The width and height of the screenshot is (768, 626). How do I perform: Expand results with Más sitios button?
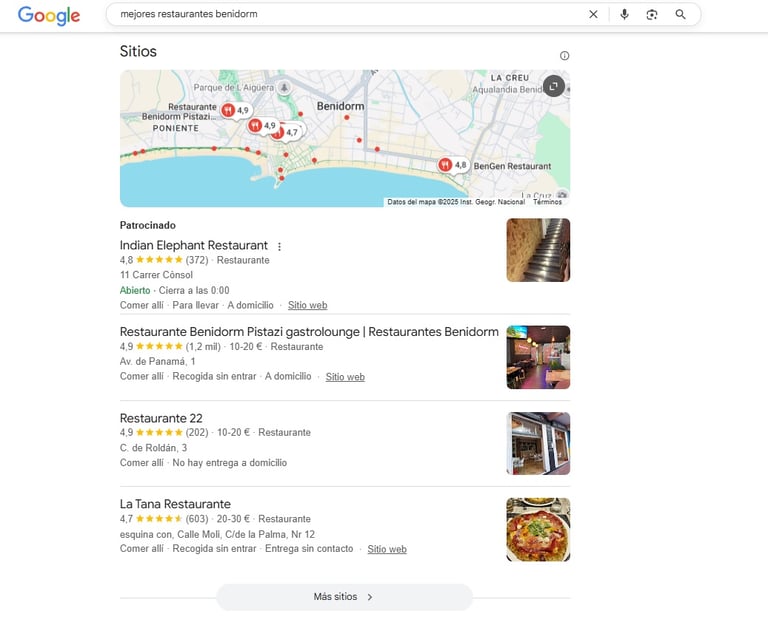click(344, 597)
